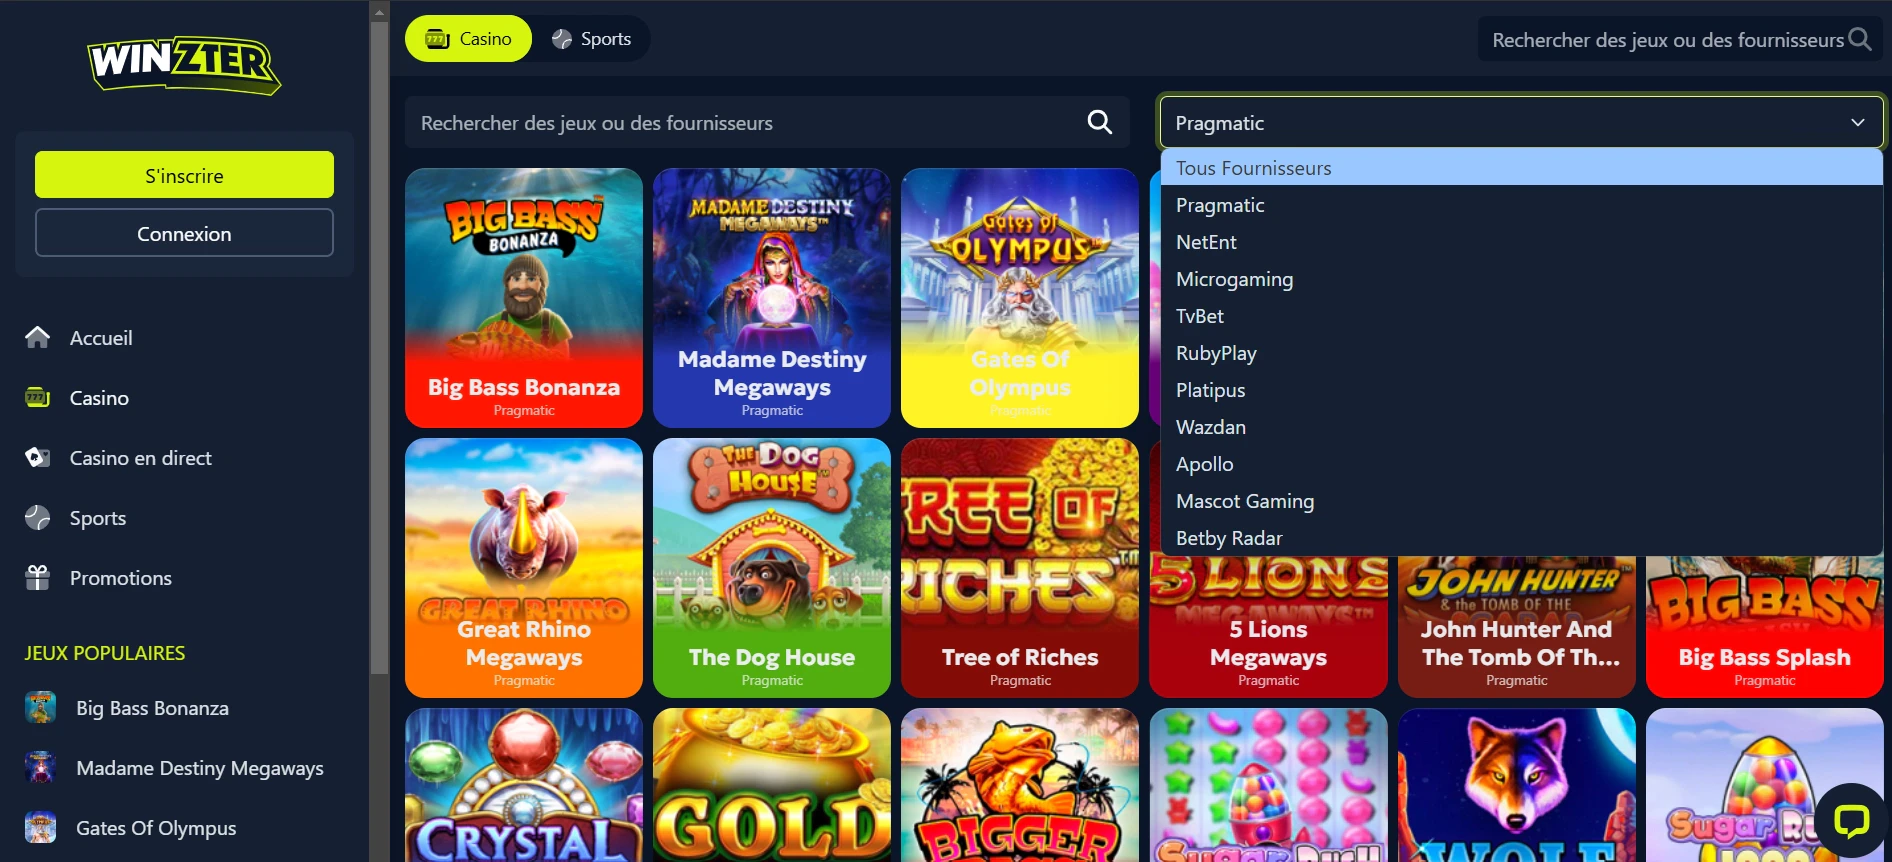Open the Big Bass Splash game card
The width and height of the screenshot is (1892, 862).
click(x=1765, y=628)
